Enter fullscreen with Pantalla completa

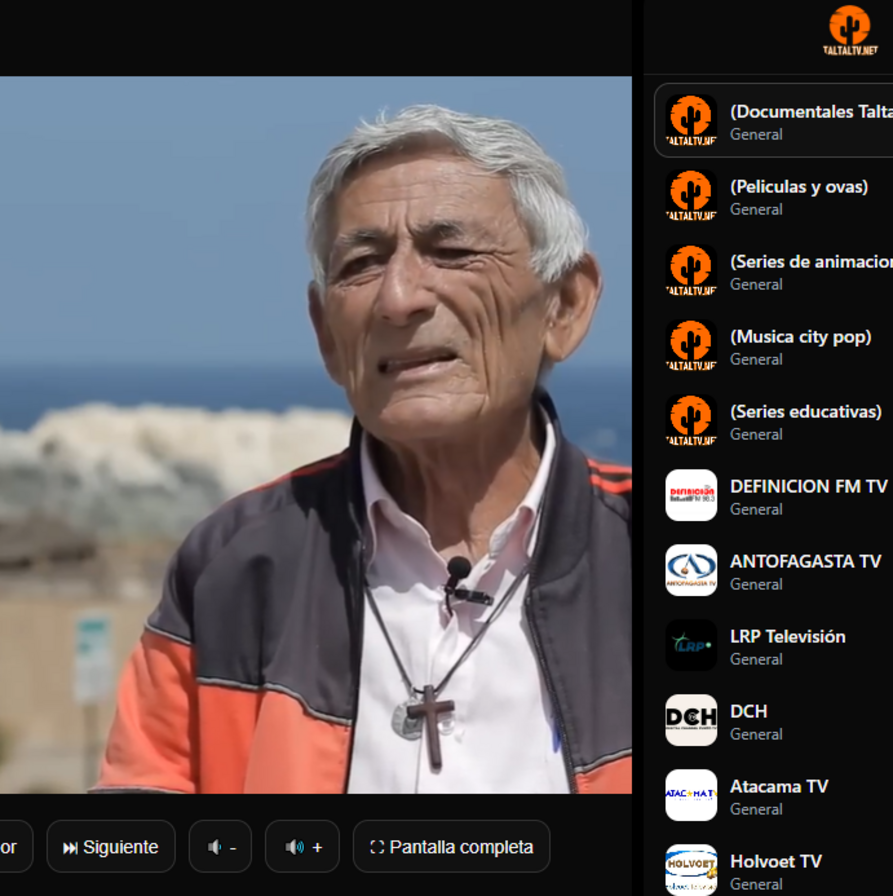(451, 847)
